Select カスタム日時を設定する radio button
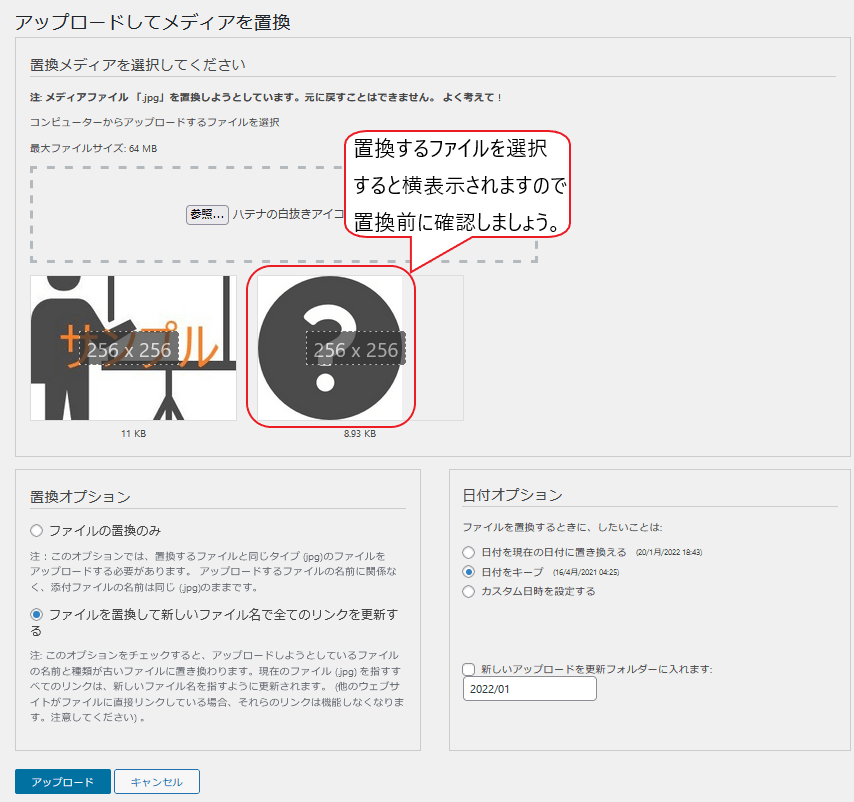This screenshot has width=854, height=802. (x=469, y=591)
